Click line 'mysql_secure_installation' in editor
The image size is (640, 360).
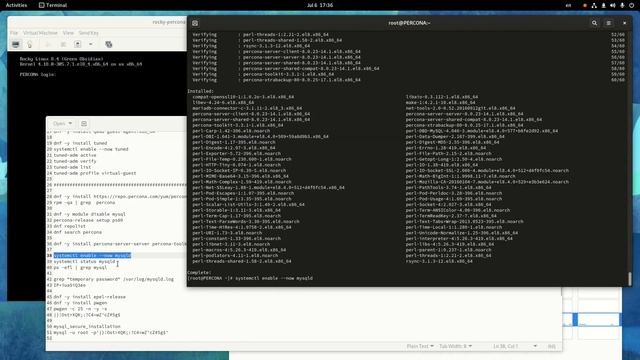tap(87, 326)
